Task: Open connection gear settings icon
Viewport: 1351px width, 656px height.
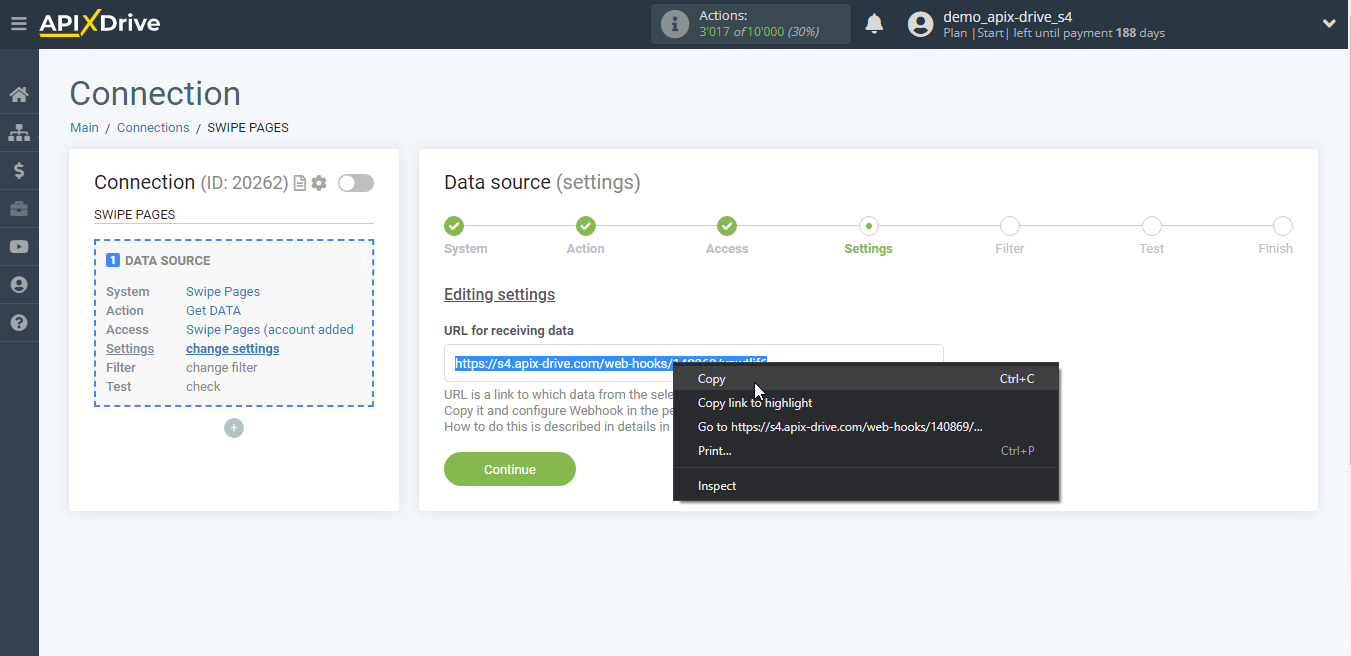Action: pyautogui.click(x=319, y=183)
